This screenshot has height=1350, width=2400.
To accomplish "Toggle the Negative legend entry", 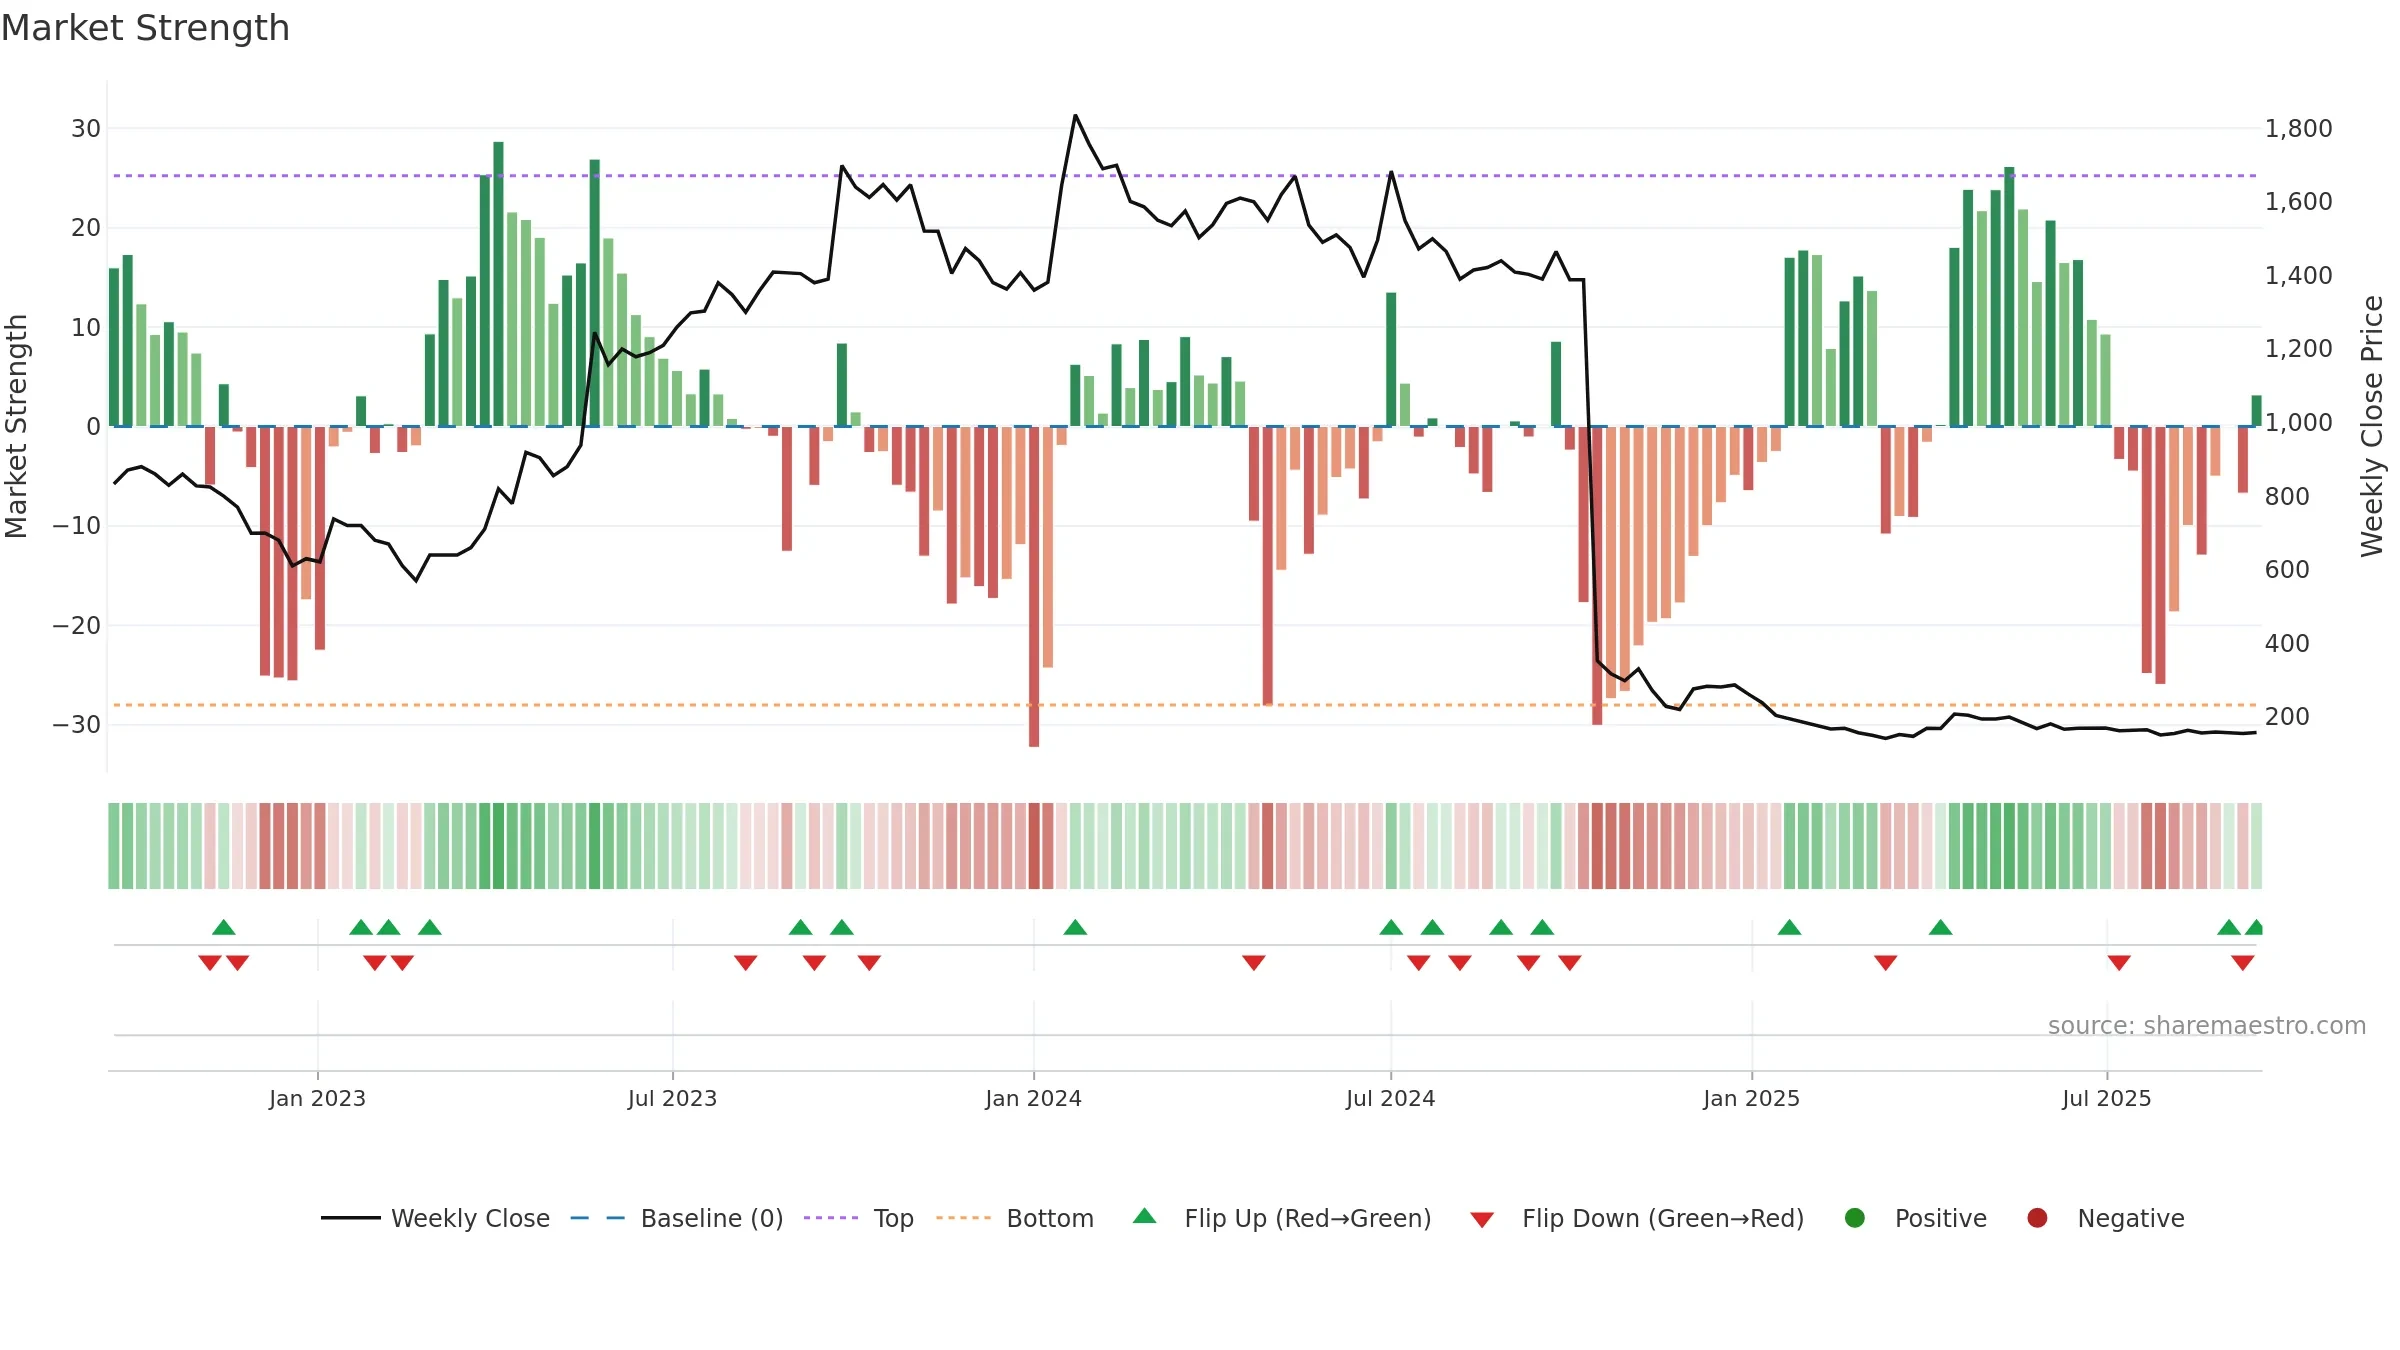I will pyautogui.click(x=2105, y=1218).
